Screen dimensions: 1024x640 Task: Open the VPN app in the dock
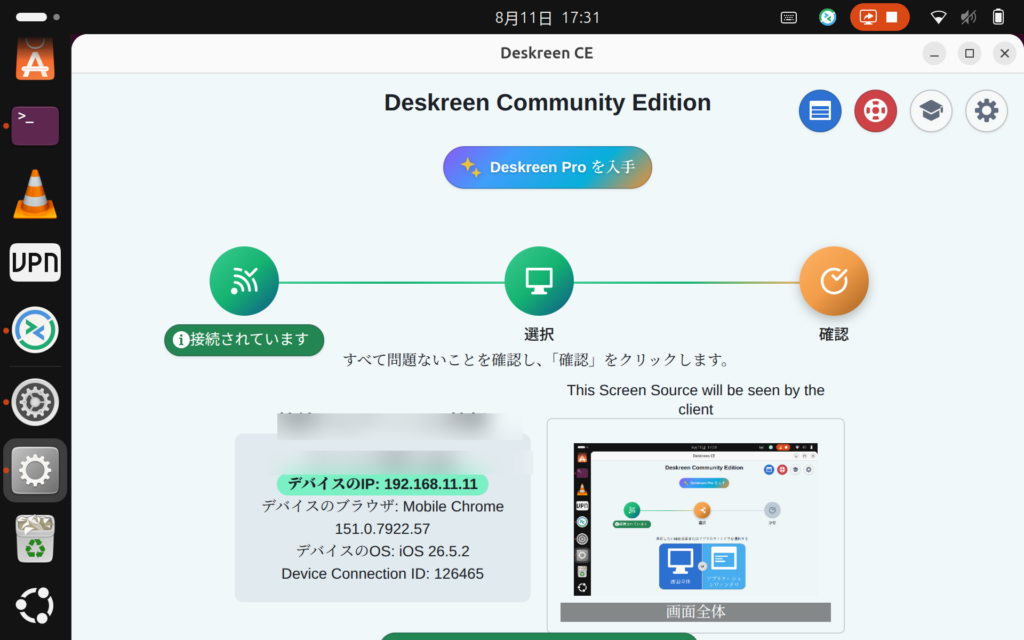tap(35, 263)
